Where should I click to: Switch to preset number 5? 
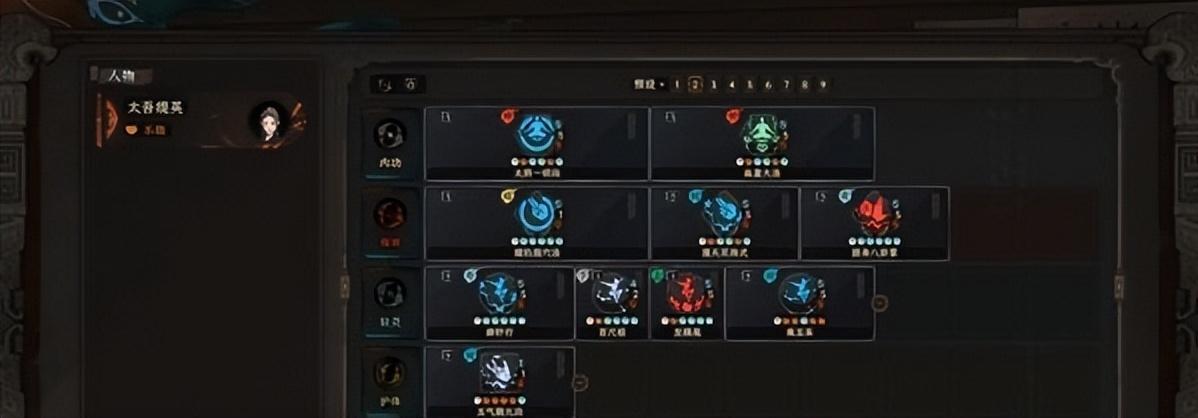tap(750, 85)
